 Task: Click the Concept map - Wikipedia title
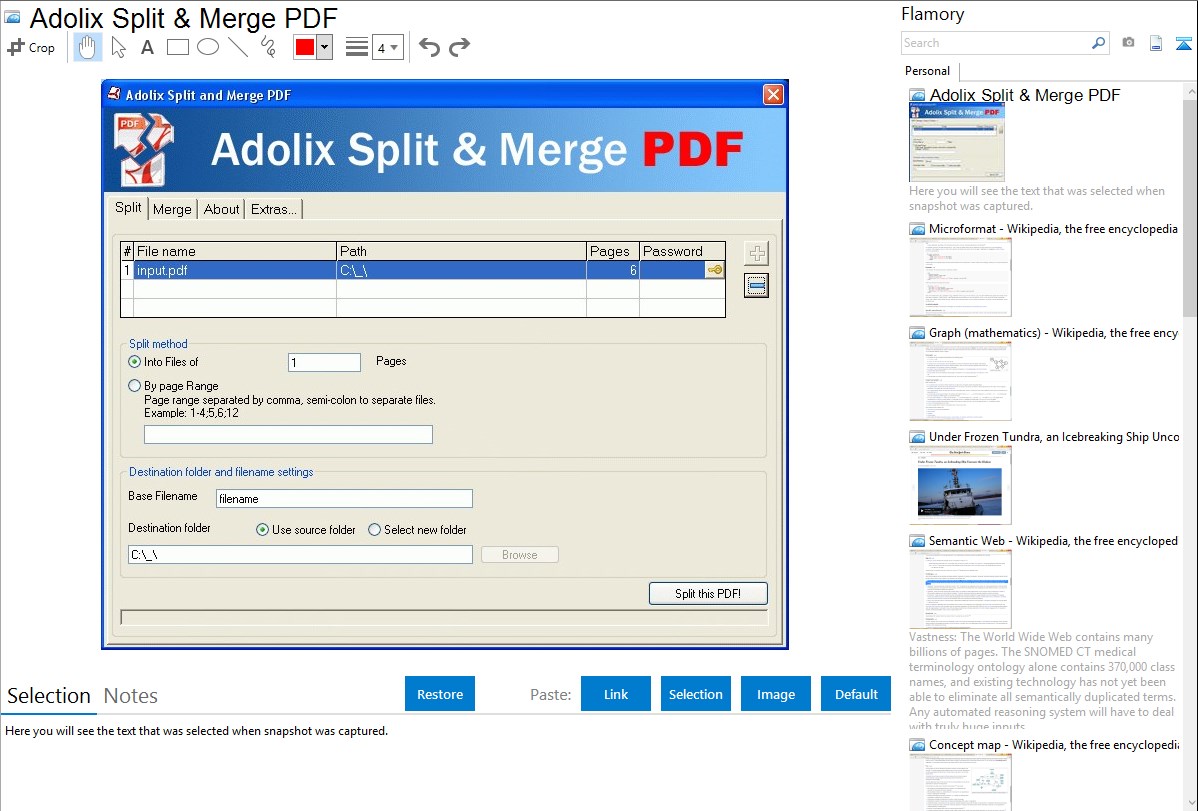click(1054, 744)
